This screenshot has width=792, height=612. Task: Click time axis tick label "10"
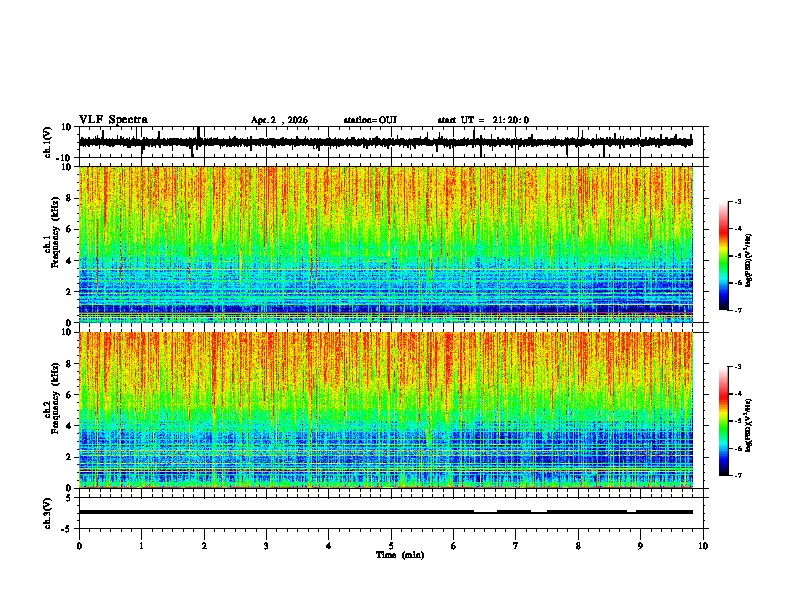(x=703, y=546)
